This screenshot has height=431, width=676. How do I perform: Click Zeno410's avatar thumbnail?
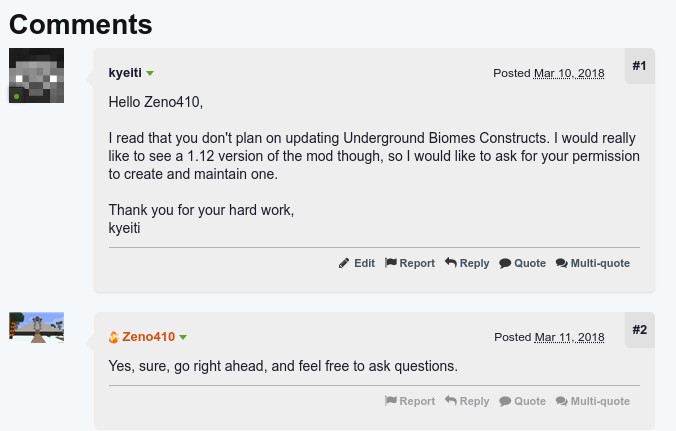(37, 327)
